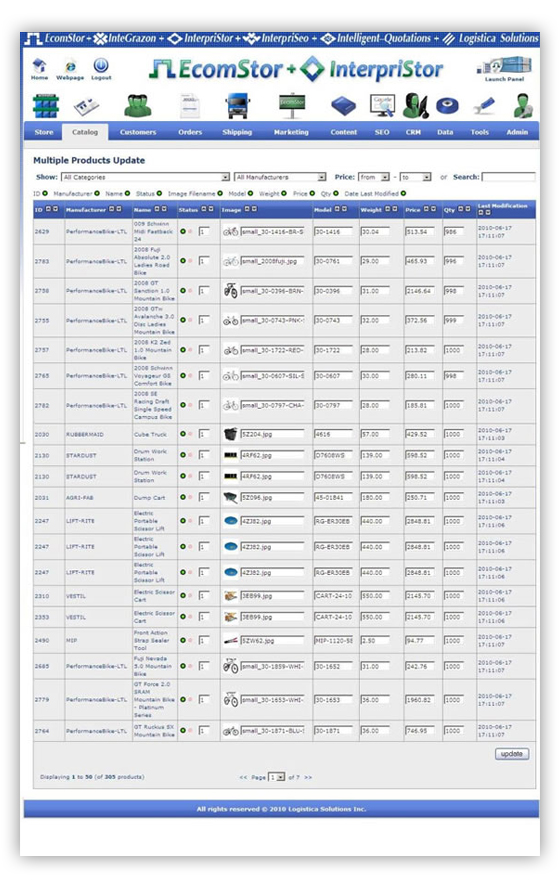Click the green people Customers icon
Image resolution: width=560 pixels, height=888 pixels.
pos(138,106)
